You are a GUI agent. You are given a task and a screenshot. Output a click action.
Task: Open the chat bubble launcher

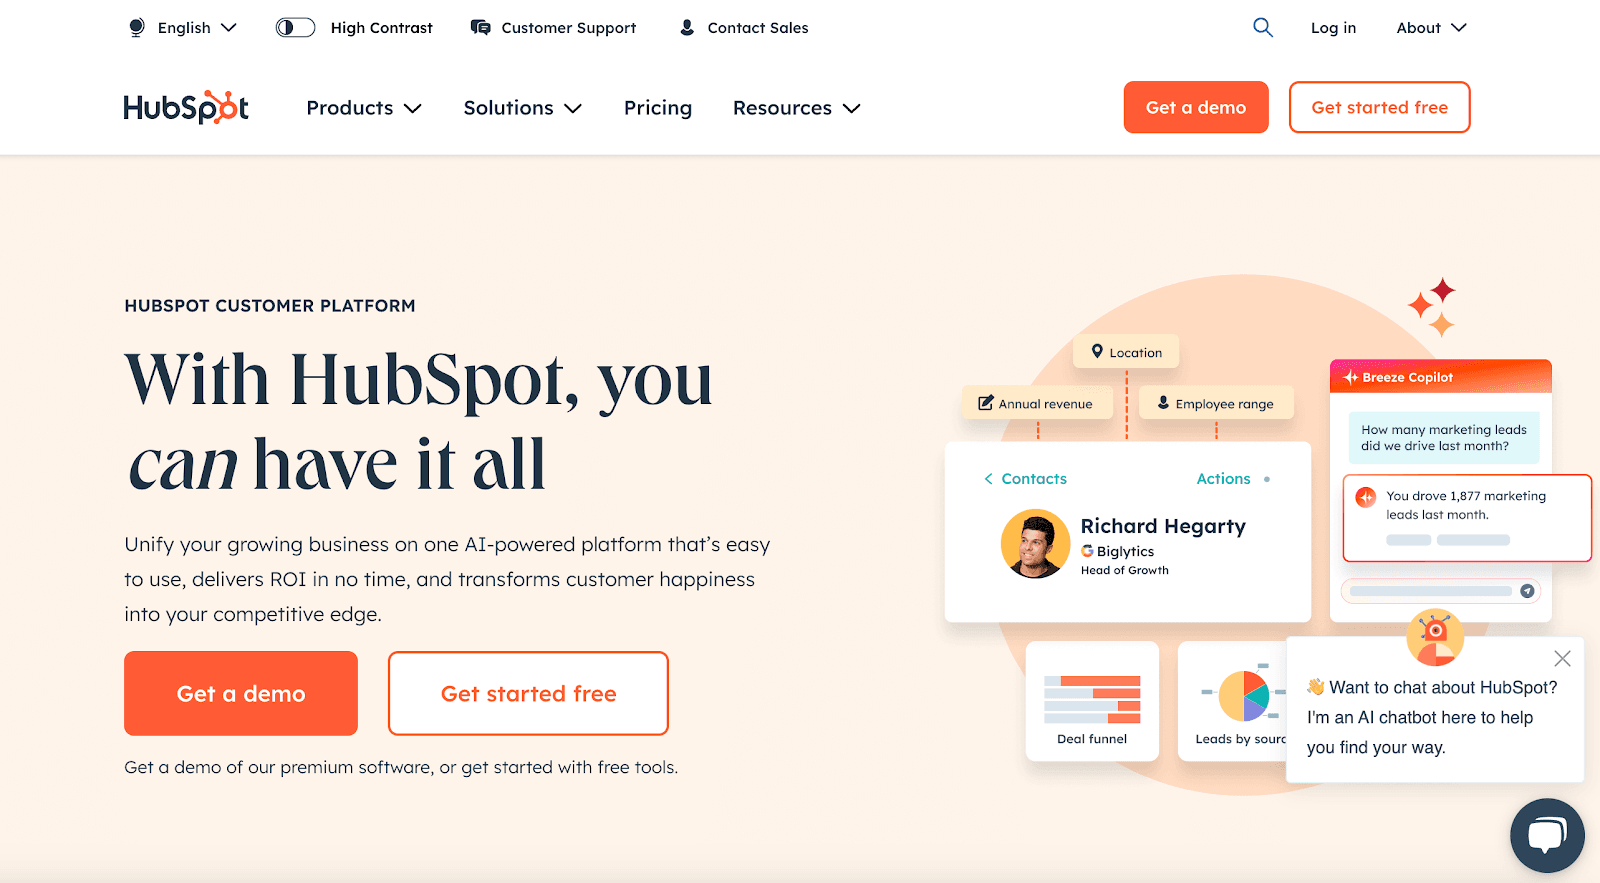click(1547, 835)
